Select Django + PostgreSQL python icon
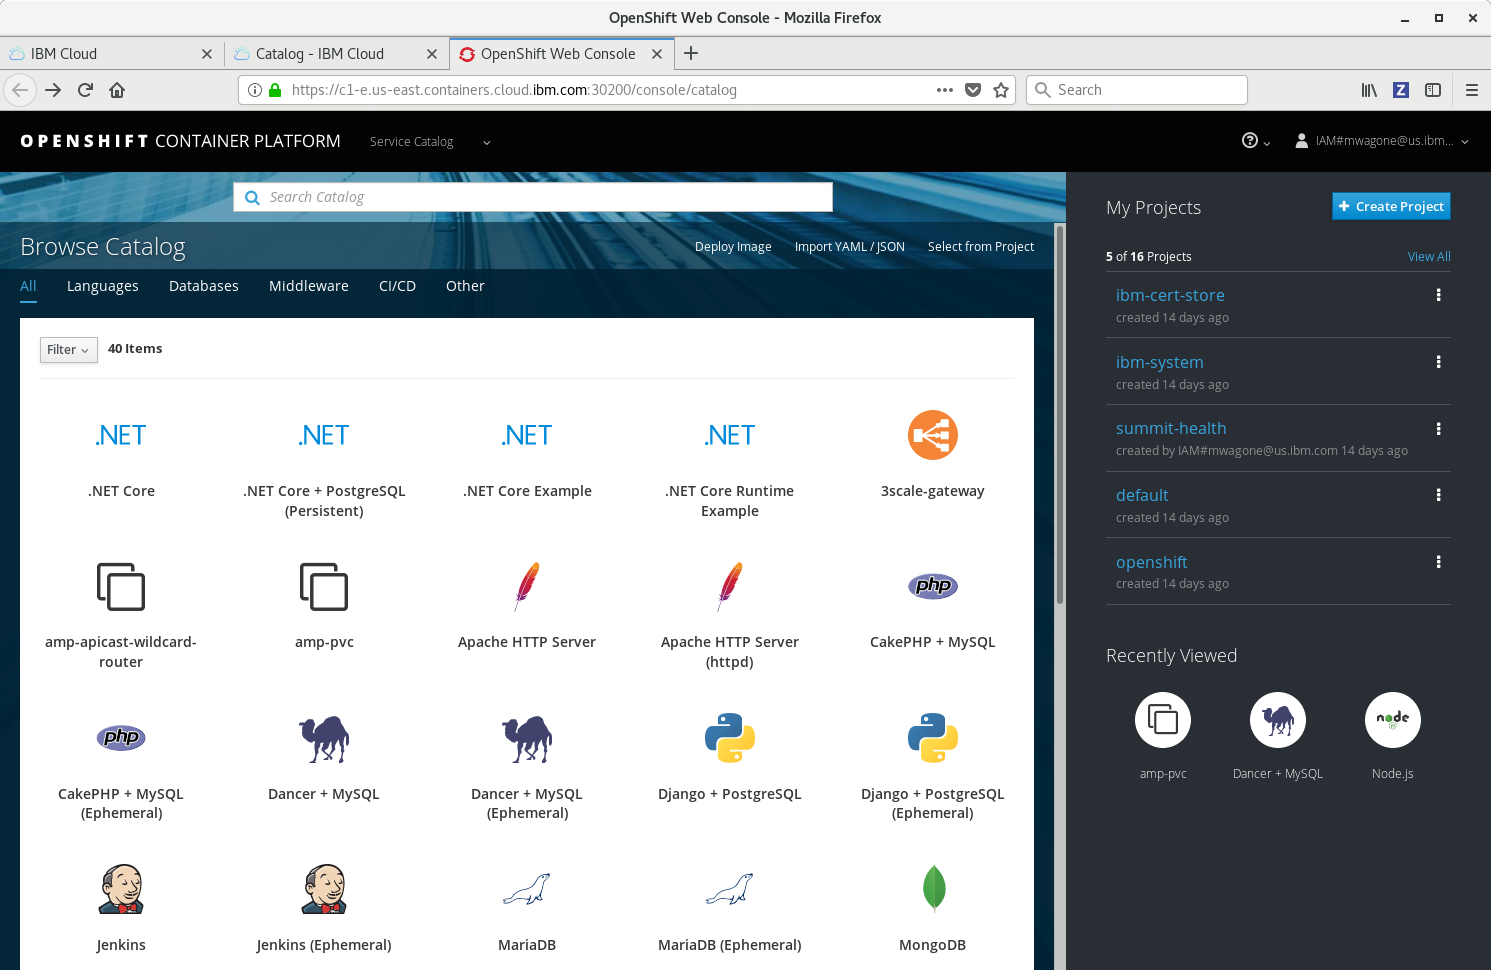 point(730,738)
